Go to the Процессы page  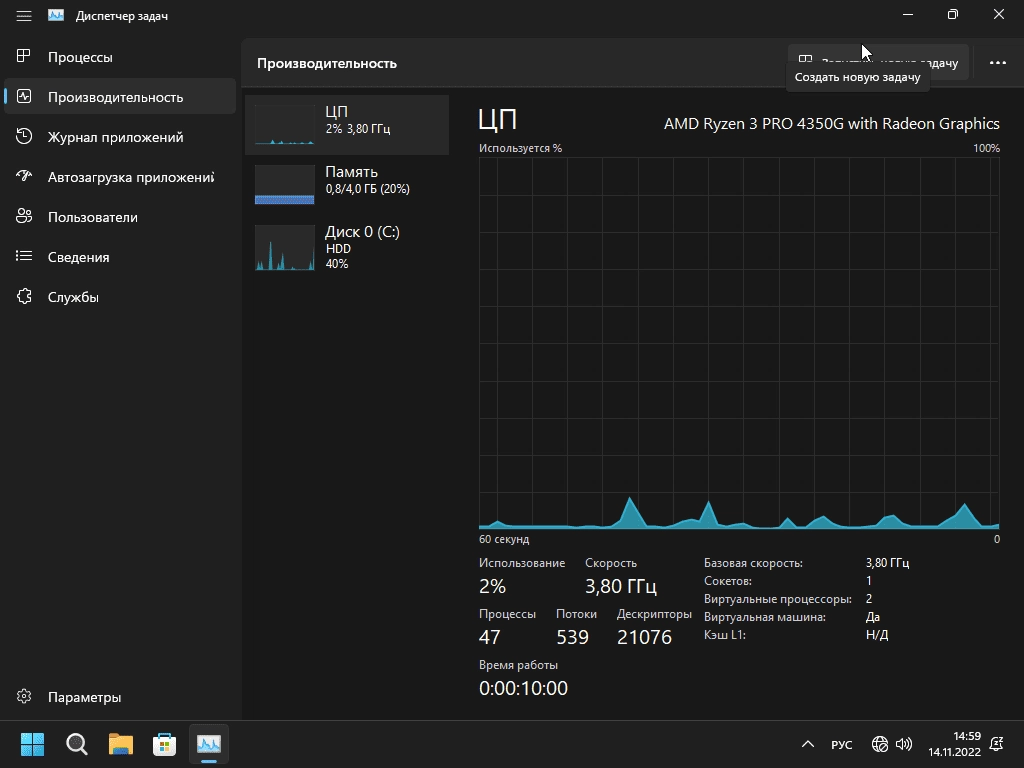120,57
